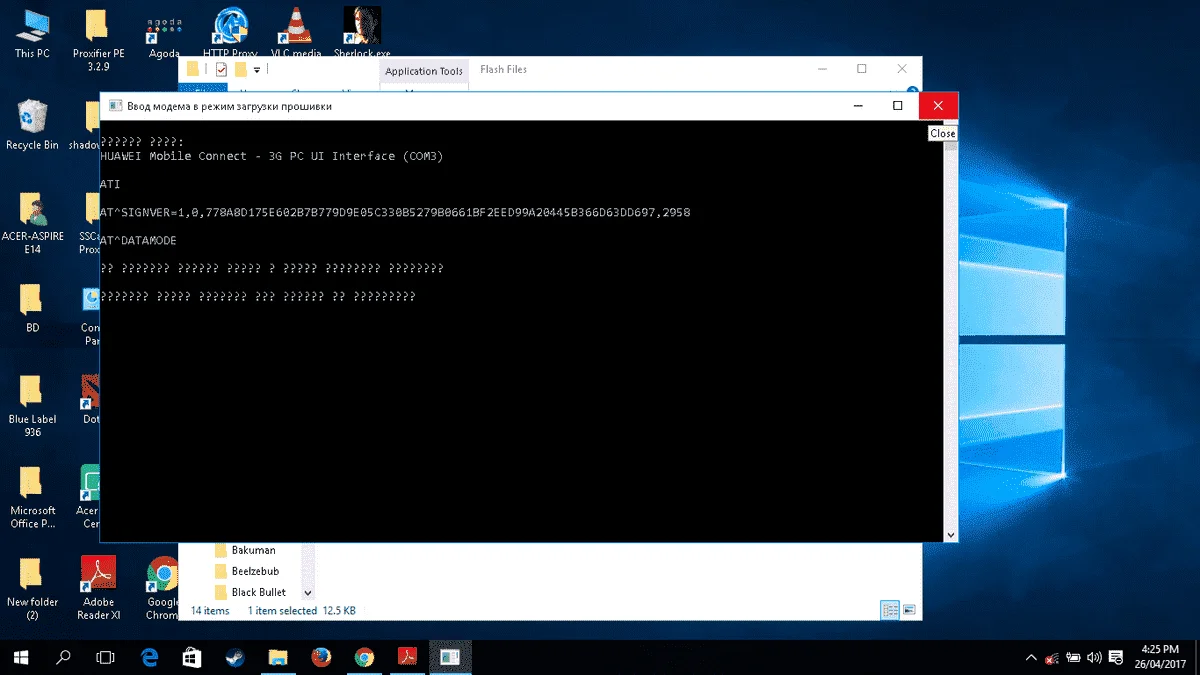Screen dimensions: 1200x675
Task: Launch Microsoft Edge from taskbar
Action: coord(150,658)
